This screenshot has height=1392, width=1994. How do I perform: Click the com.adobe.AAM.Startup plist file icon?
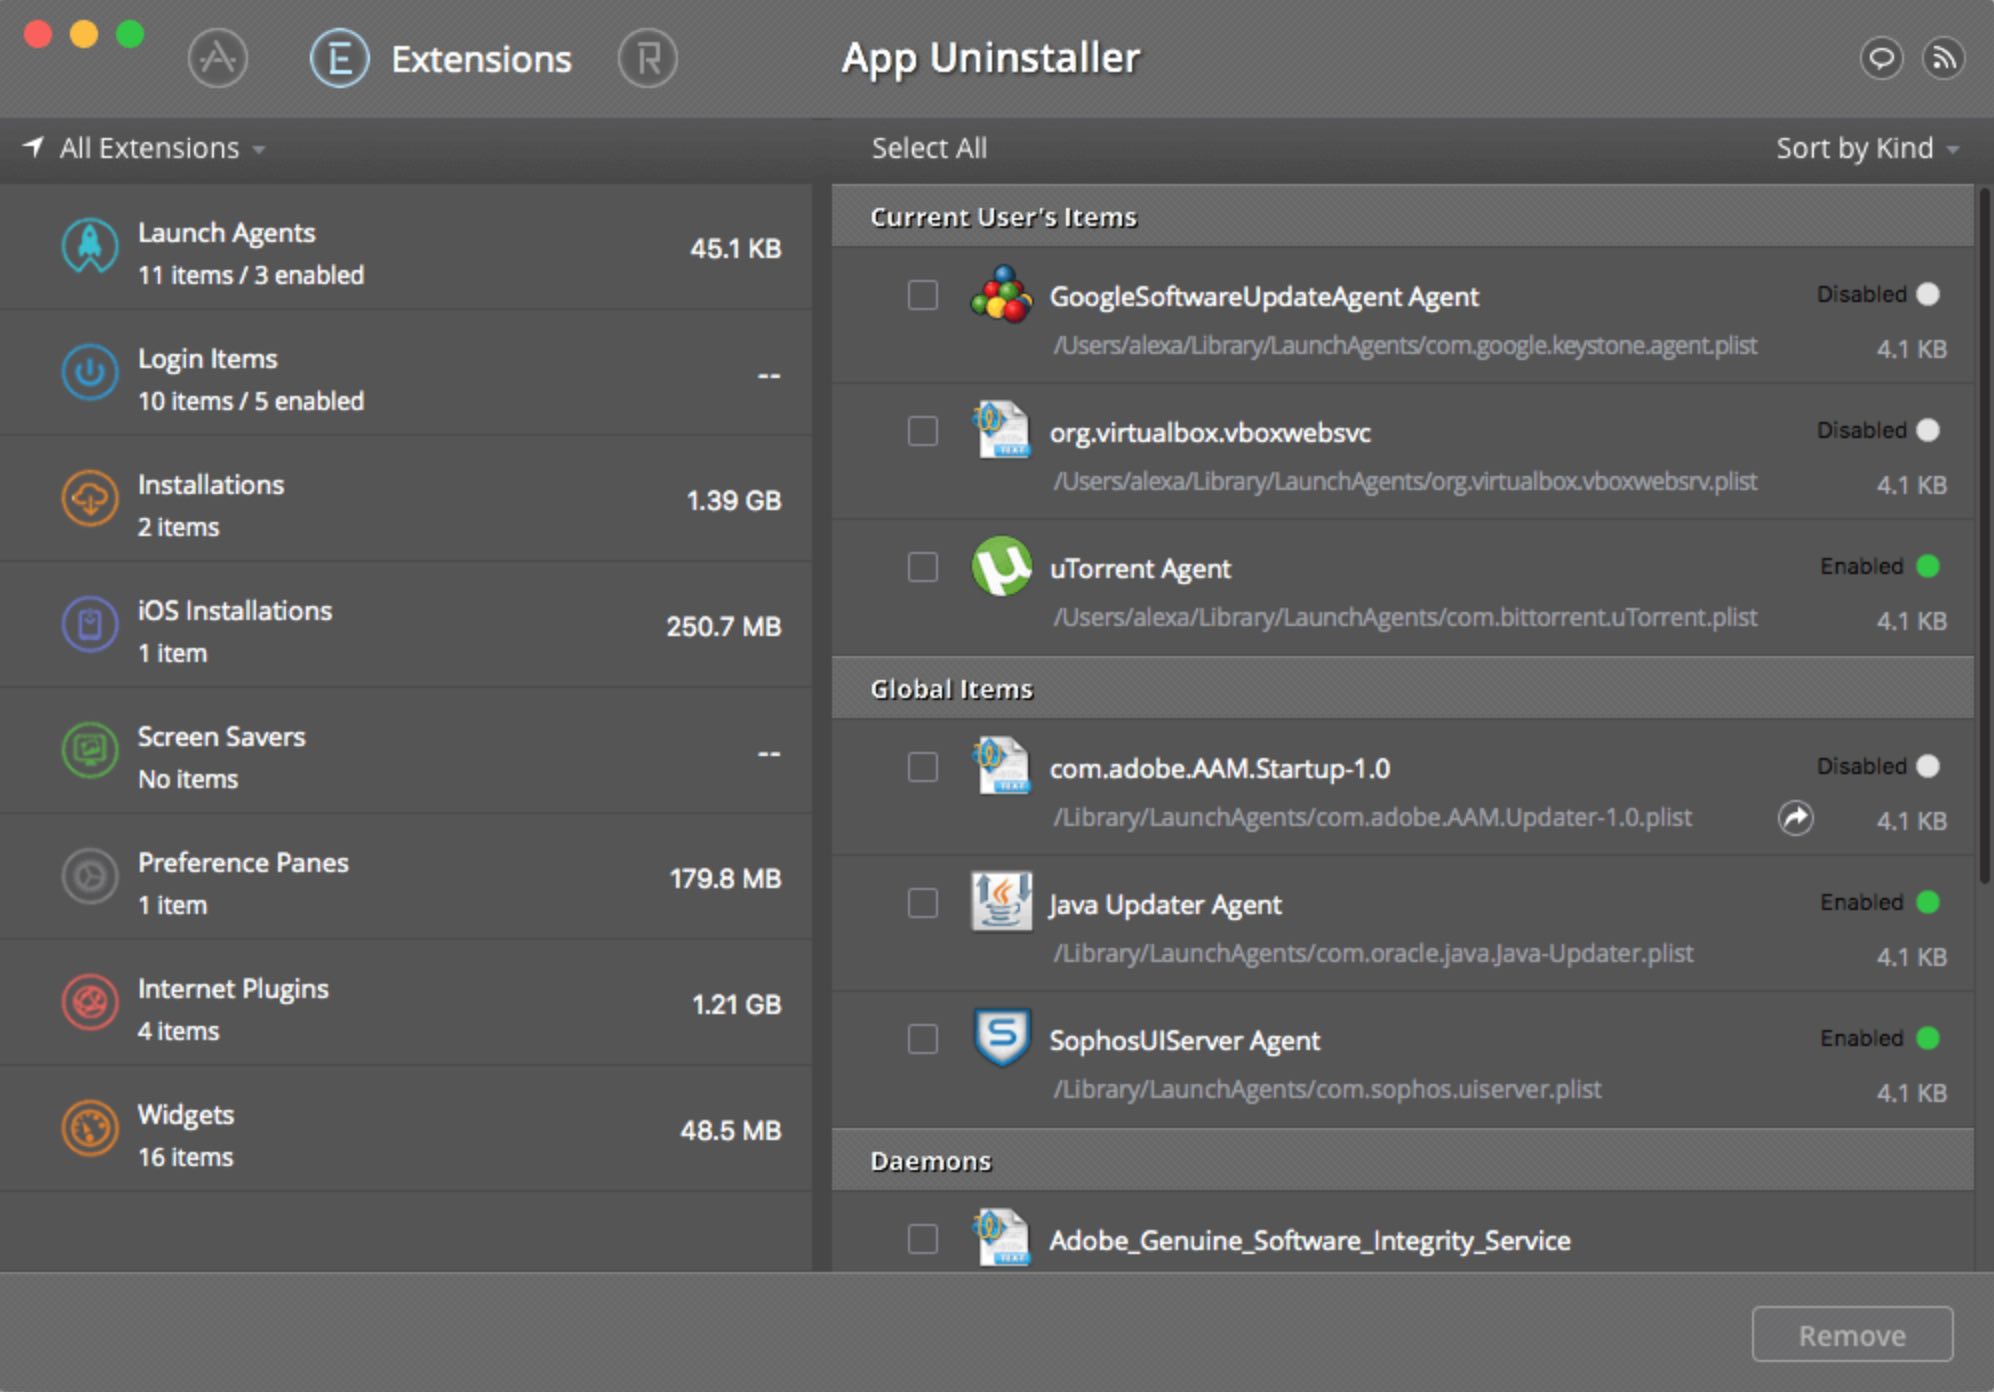pyautogui.click(x=1001, y=766)
